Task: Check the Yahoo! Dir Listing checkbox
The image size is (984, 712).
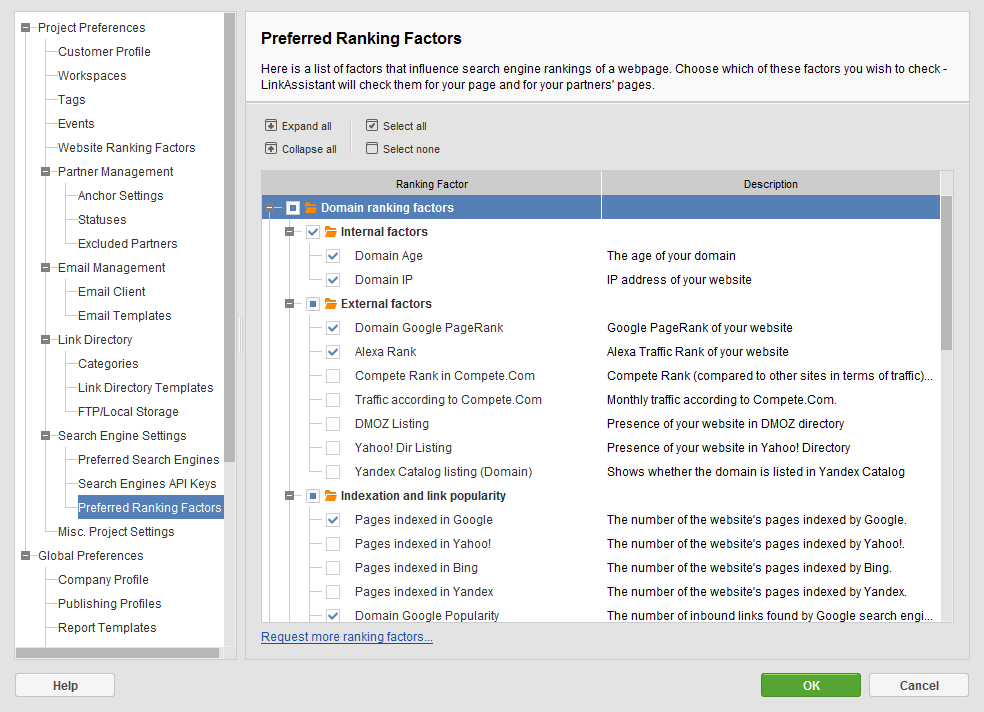Action: (333, 448)
